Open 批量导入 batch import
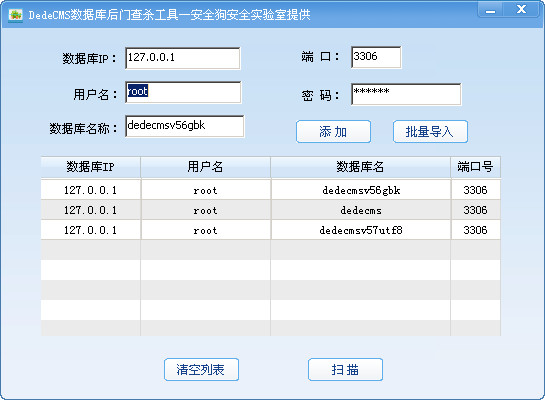The image size is (545, 400). click(430, 132)
